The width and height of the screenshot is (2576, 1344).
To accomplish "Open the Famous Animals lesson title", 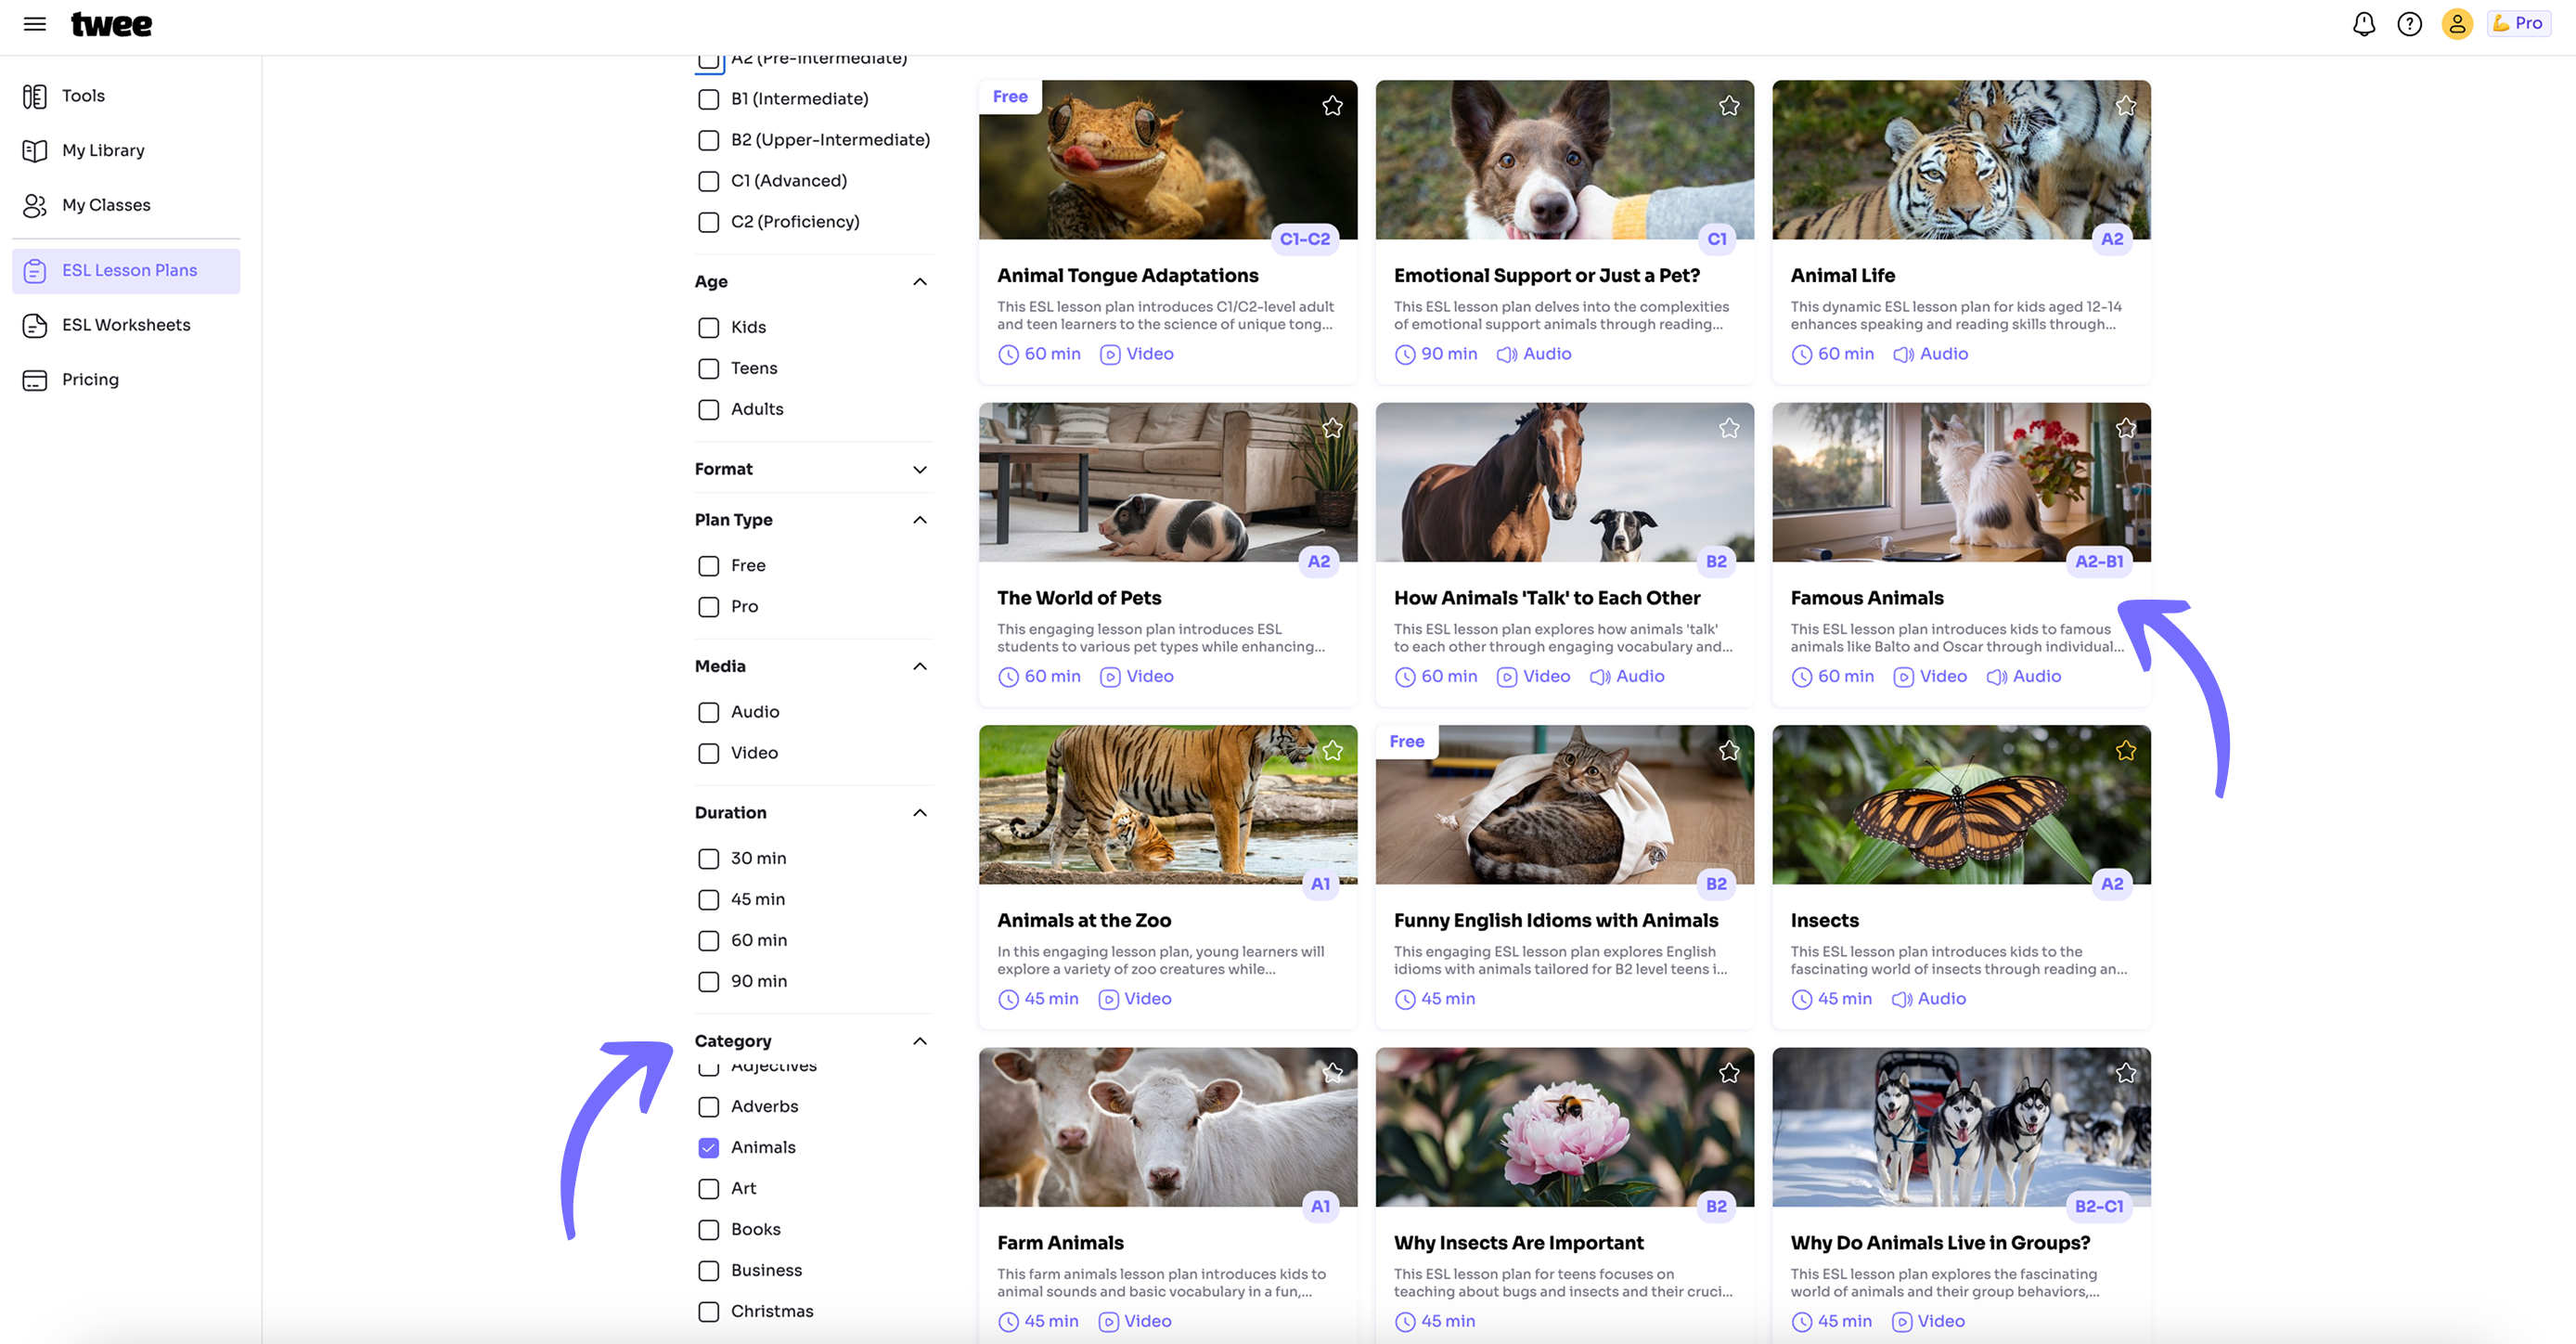I will point(1866,598).
